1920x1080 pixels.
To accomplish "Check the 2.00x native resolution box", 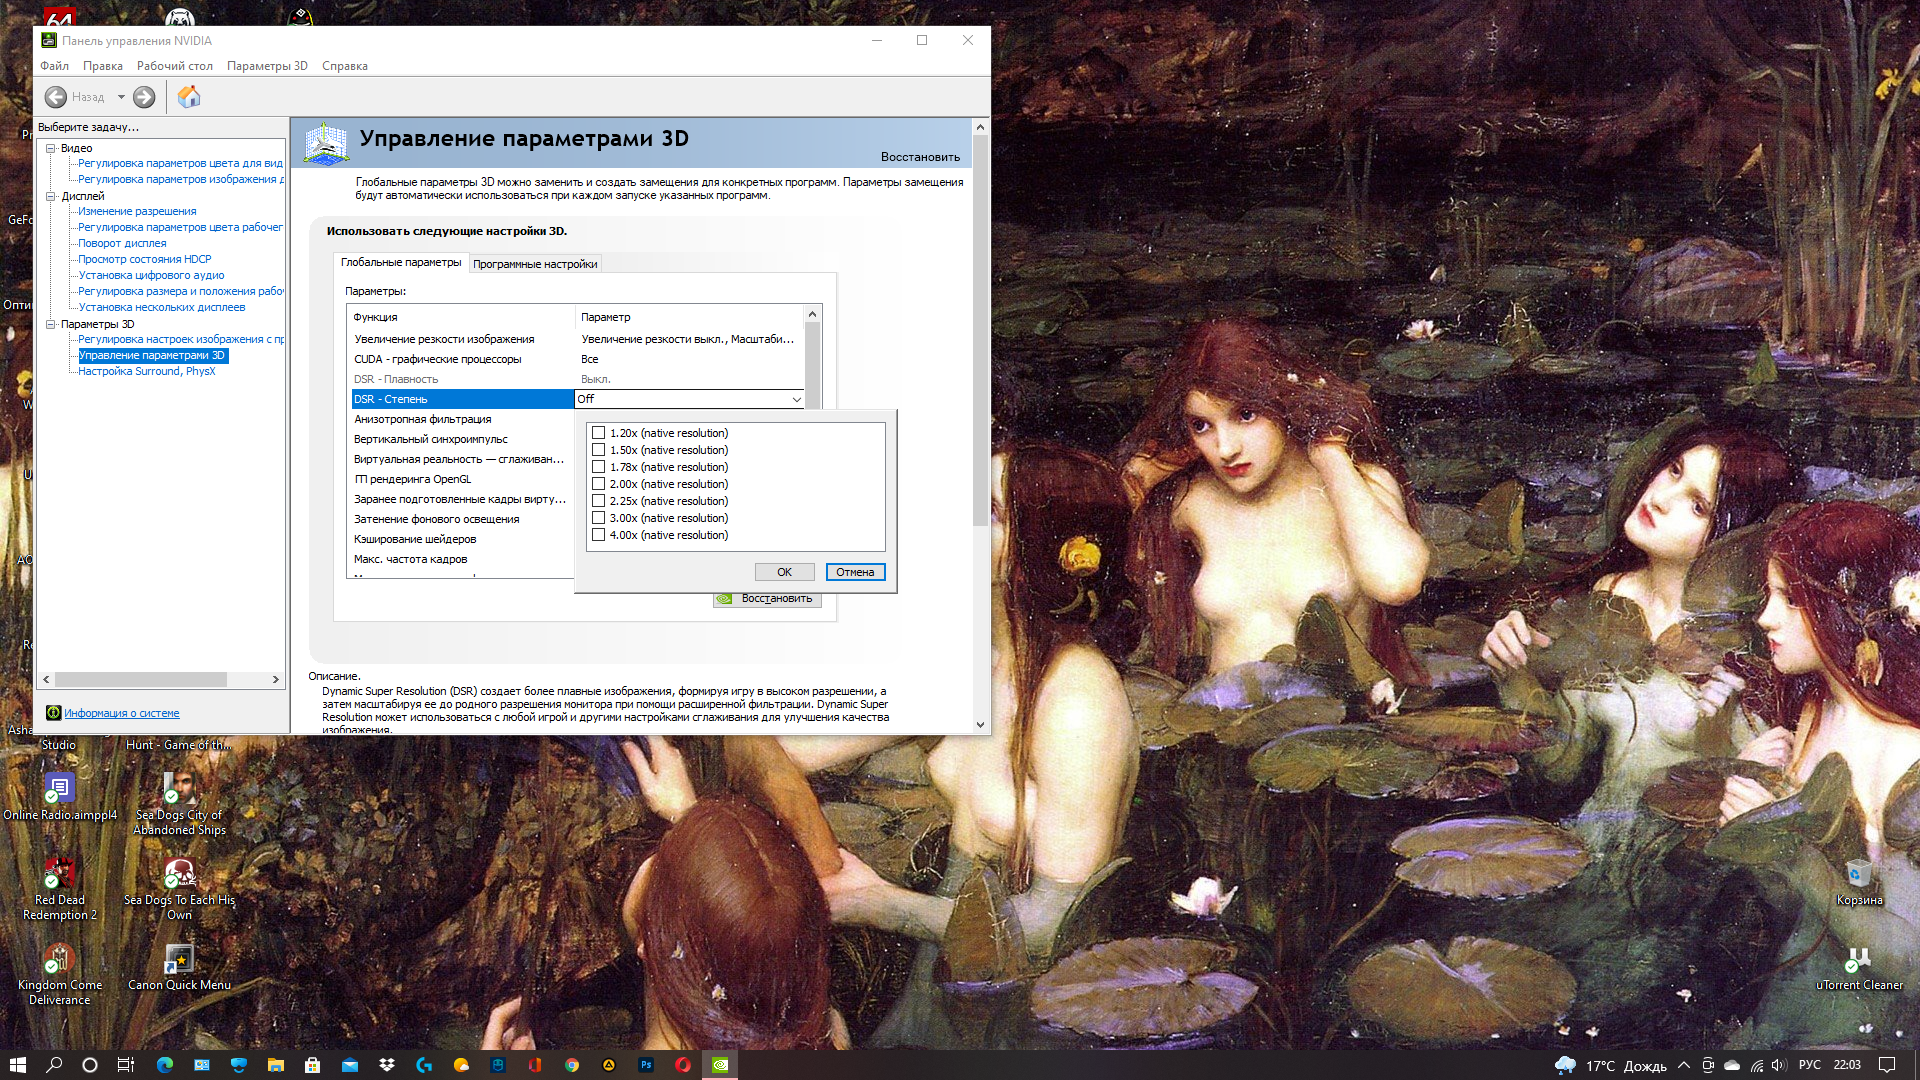I will point(598,484).
